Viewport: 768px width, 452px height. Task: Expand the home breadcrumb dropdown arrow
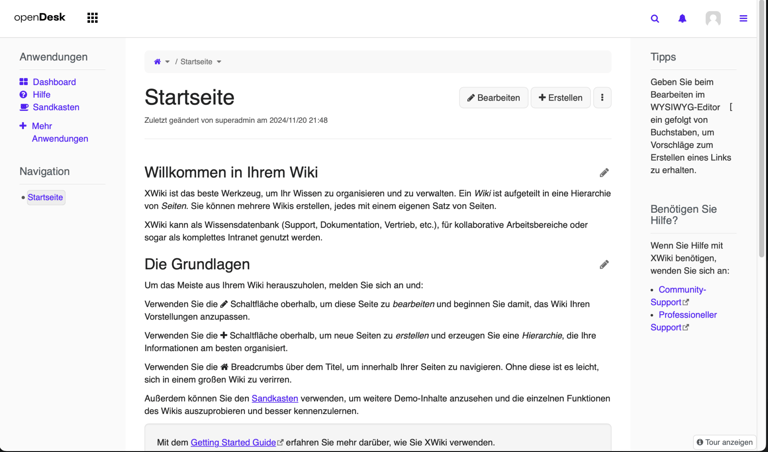tap(168, 62)
